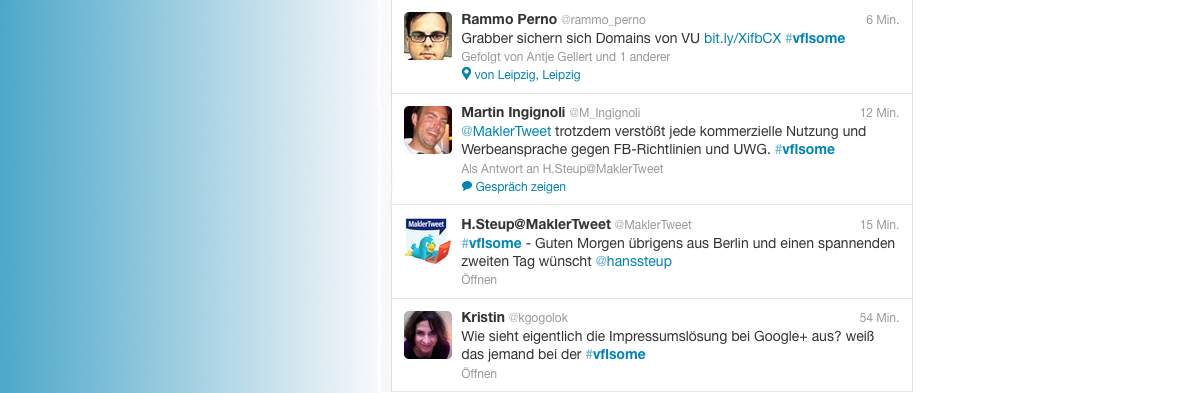
Task: Open the @MaklerTweet mention in Martin's tweet
Action: pyautogui.click(x=499, y=131)
